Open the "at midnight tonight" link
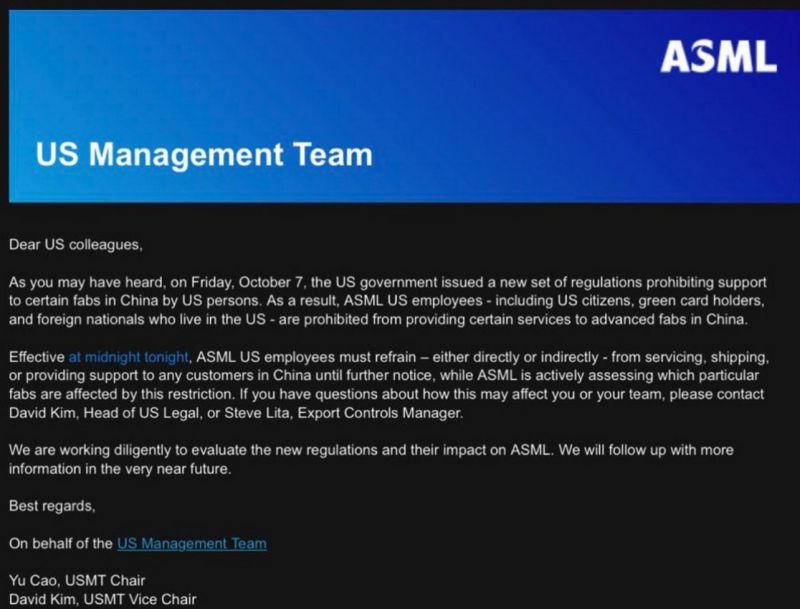The image size is (800, 609). coord(126,357)
